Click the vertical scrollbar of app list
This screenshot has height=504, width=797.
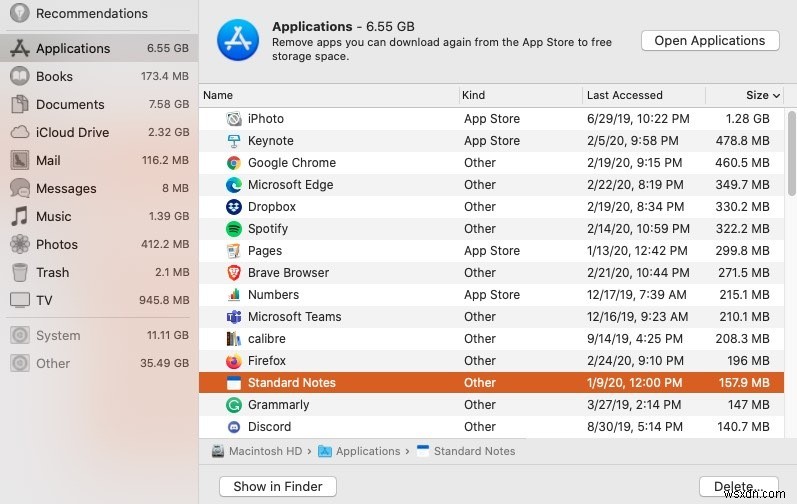point(791,153)
